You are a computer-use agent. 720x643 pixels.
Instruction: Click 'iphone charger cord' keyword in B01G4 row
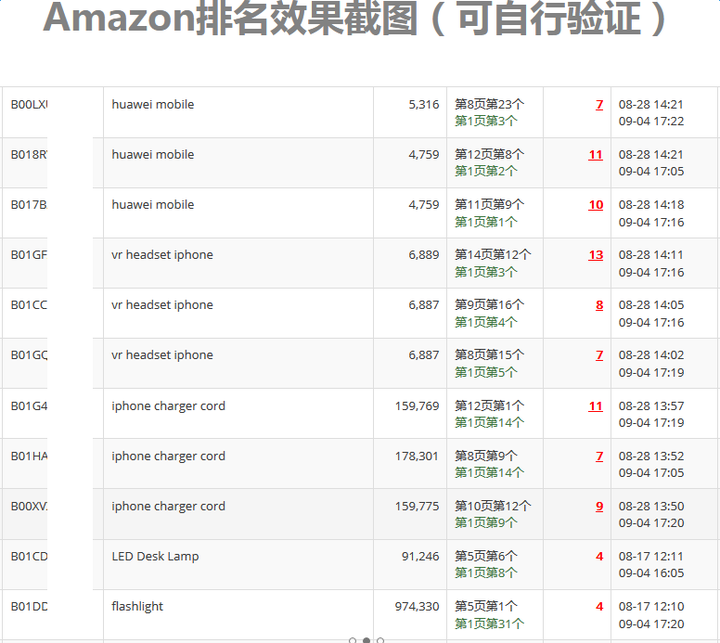tap(169, 406)
